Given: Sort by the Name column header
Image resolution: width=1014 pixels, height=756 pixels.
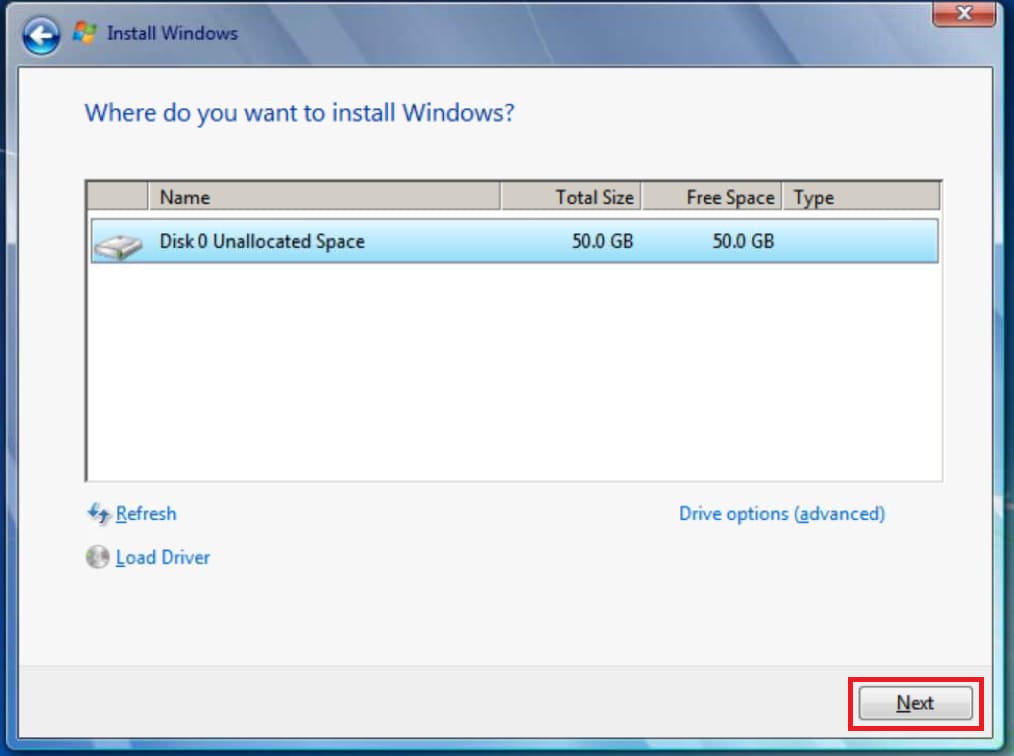Looking at the screenshot, I should (323, 197).
